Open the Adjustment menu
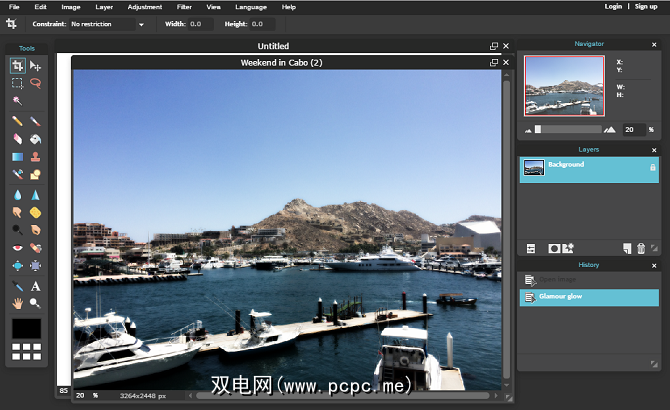Image resolution: width=670 pixels, height=410 pixels. pyautogui.click(x=144, y=7)
